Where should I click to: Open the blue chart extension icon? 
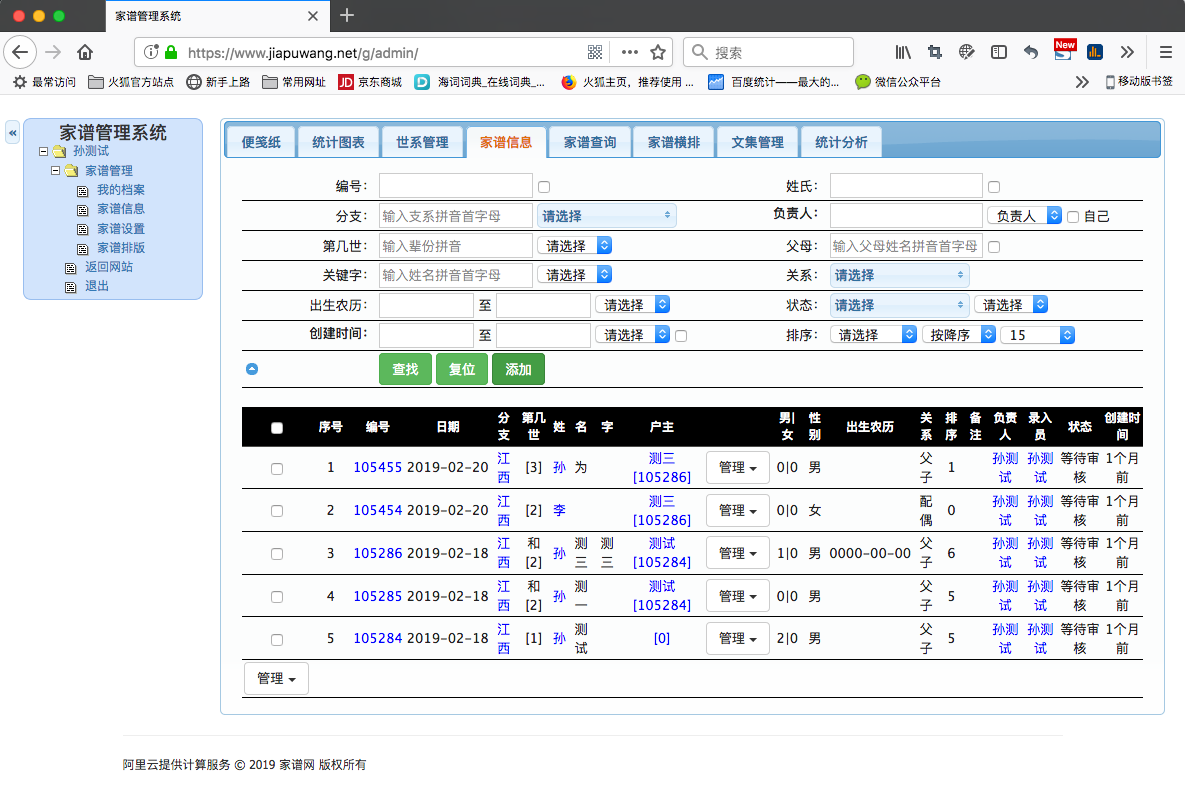coord(1095,52)
